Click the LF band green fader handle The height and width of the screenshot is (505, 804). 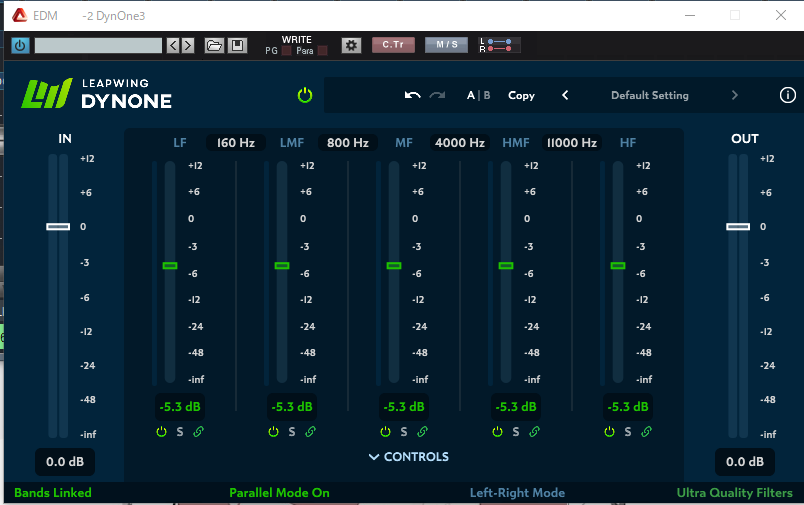(x=170, y=266)
